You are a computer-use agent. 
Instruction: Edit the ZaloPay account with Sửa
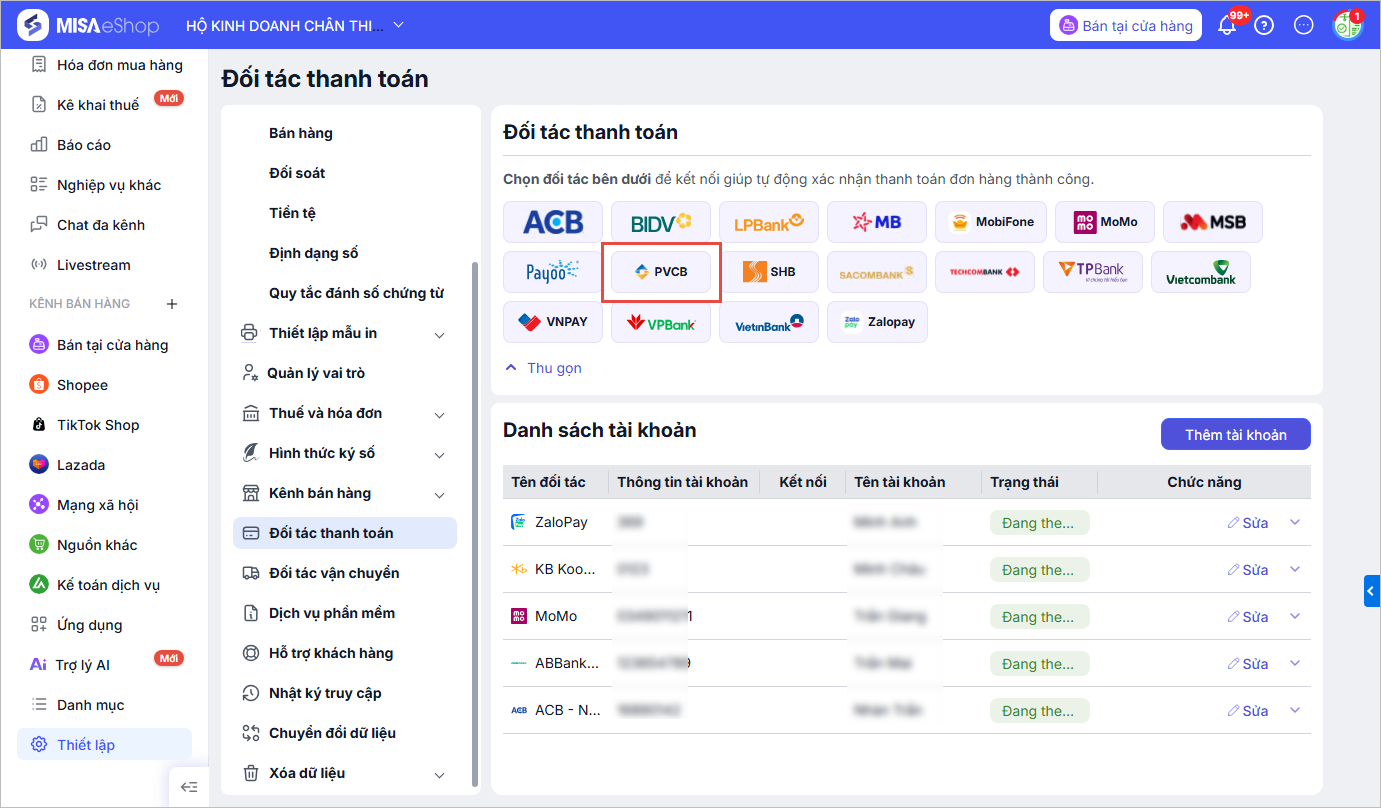1247,523
